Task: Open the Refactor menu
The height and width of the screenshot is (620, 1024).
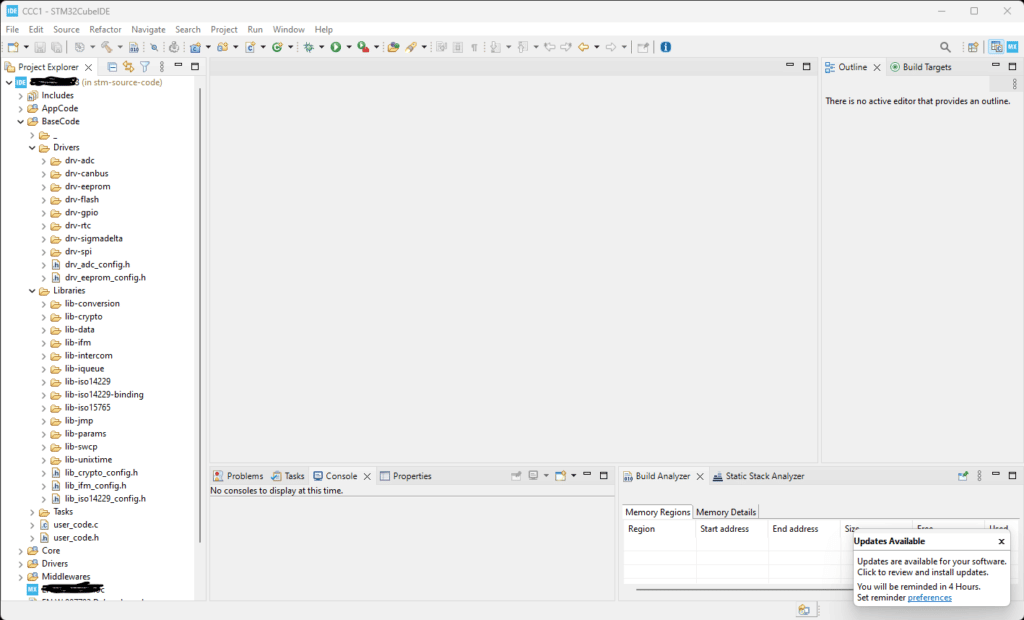Action: [x=105, y=29]
